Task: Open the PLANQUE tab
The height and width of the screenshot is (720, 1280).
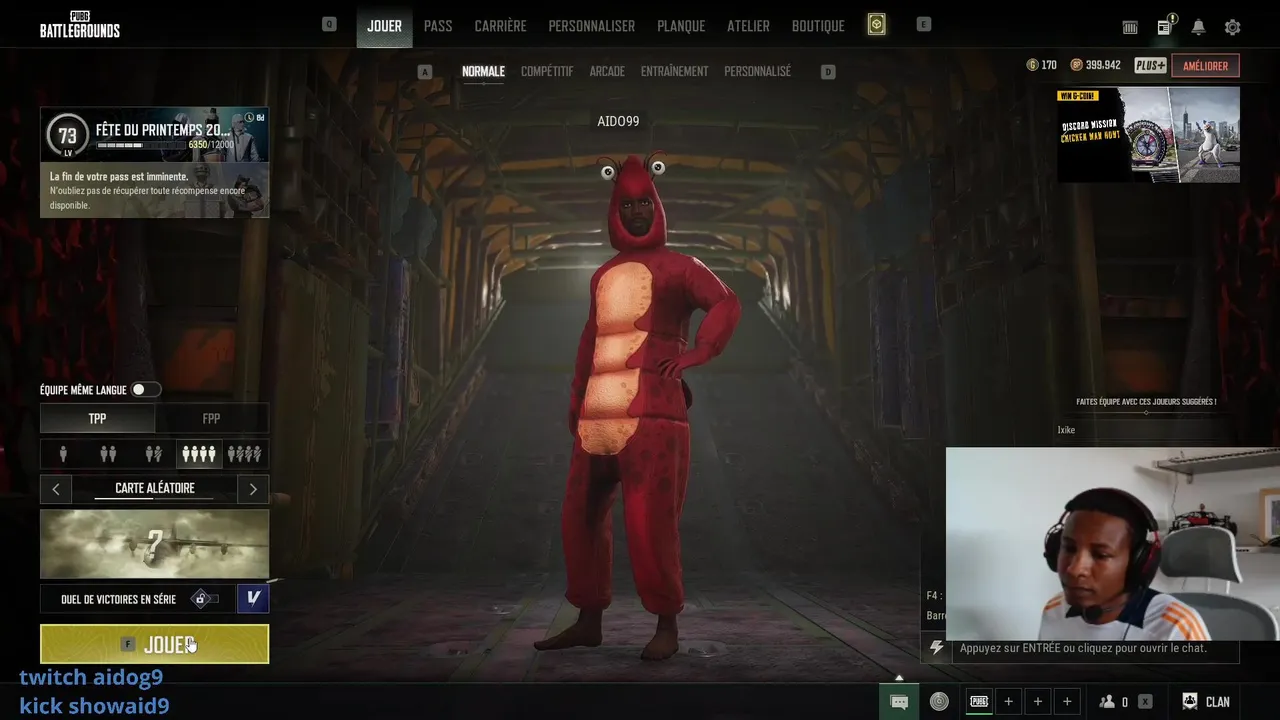Action: tap(681, 26)
